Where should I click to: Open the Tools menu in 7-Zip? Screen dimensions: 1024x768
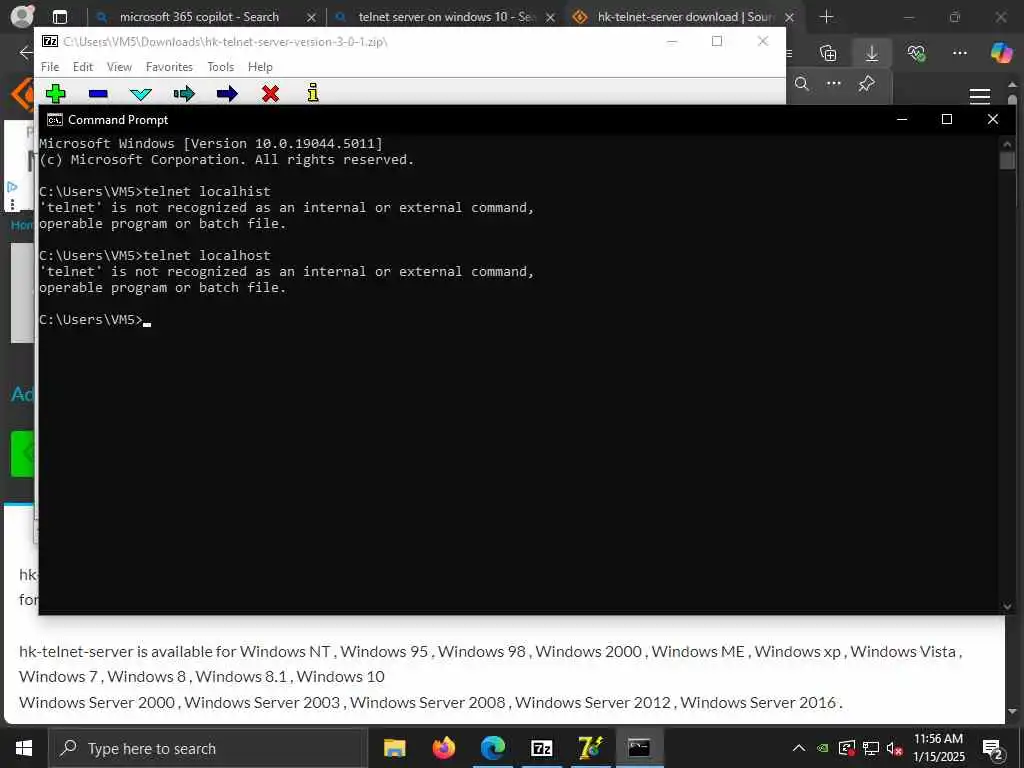coord(221,67)
